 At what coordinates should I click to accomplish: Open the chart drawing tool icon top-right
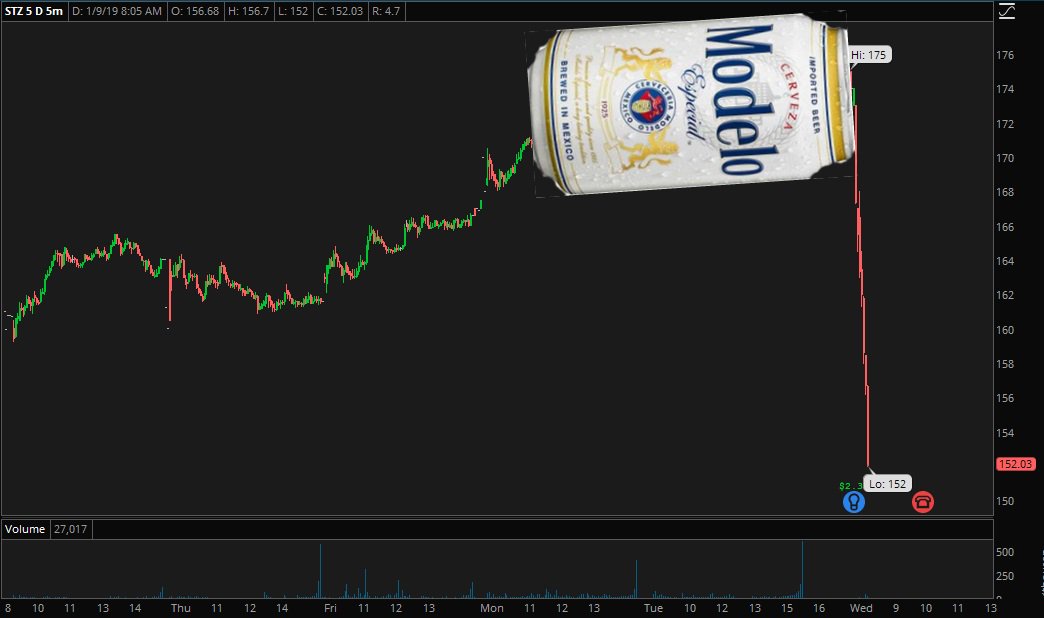tap(1007, 11)
